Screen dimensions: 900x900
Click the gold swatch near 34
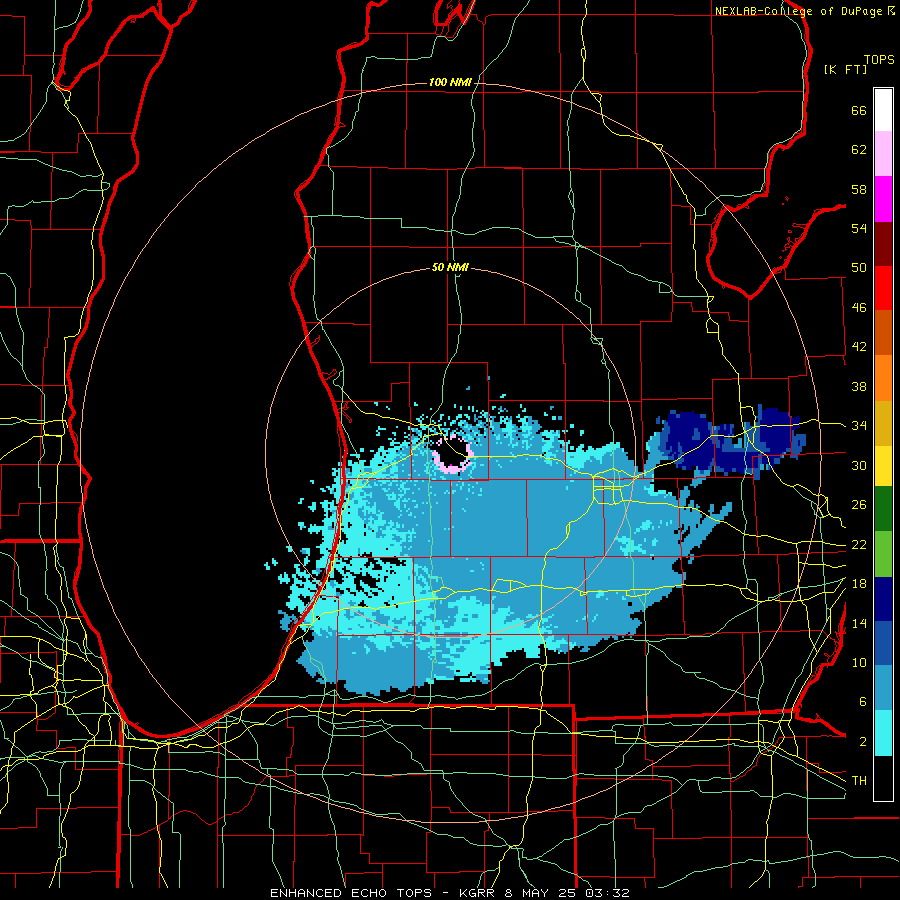883,423
